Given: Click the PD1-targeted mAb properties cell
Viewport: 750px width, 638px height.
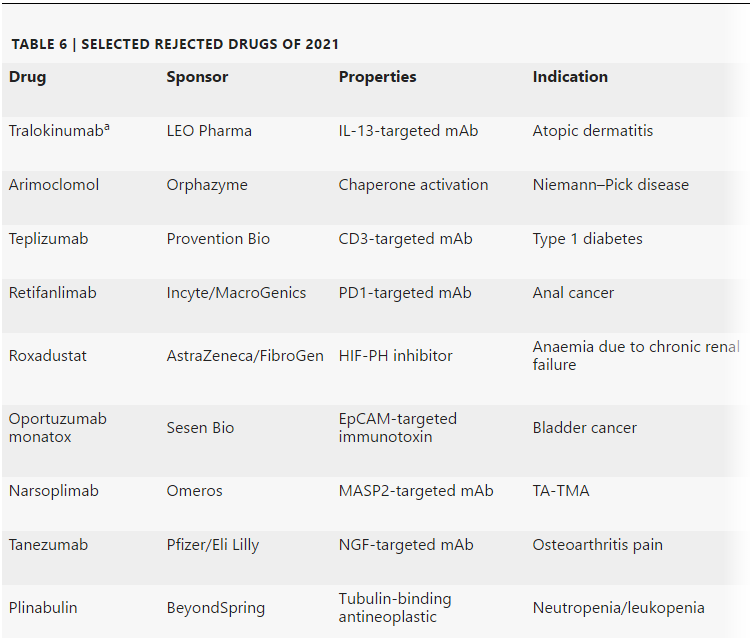Looking at the screenshot, I should 404,293.
